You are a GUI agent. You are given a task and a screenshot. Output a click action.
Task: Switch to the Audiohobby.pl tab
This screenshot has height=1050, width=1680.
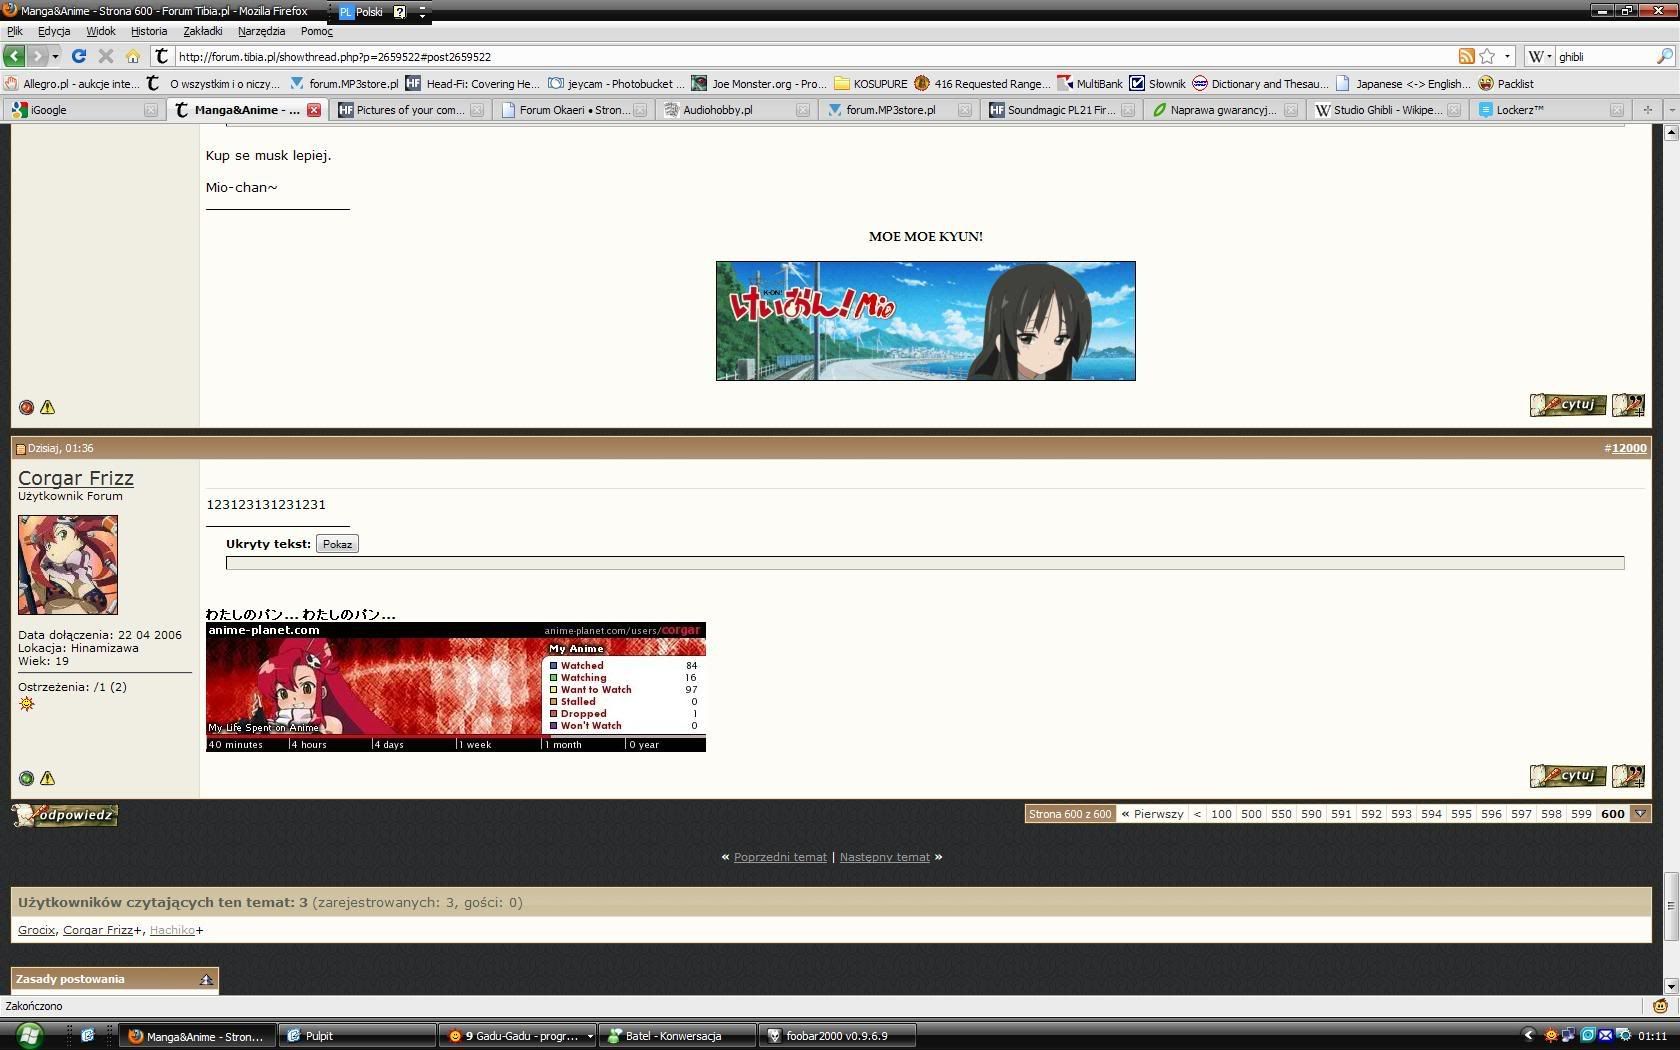click(x=736, y=110)
